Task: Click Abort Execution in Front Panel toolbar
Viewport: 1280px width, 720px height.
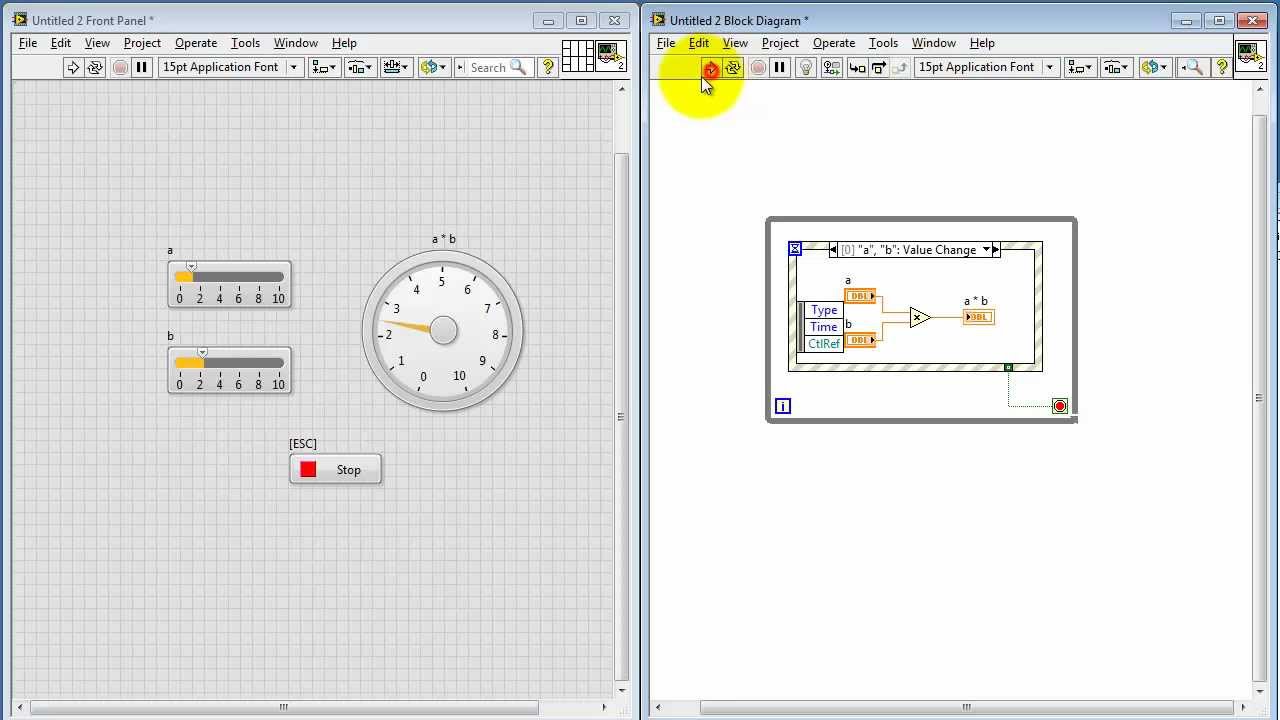Action: pos(119,67)
